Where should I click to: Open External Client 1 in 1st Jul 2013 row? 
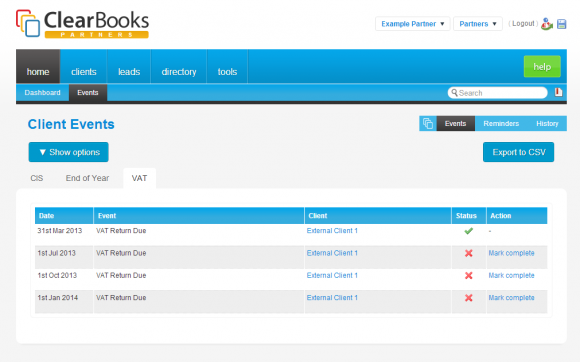(x=332, y=253)
